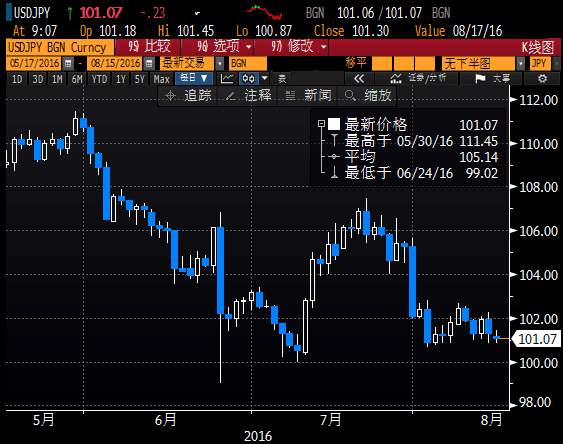Toggle the white 最新价格 series box

[334, 124]
